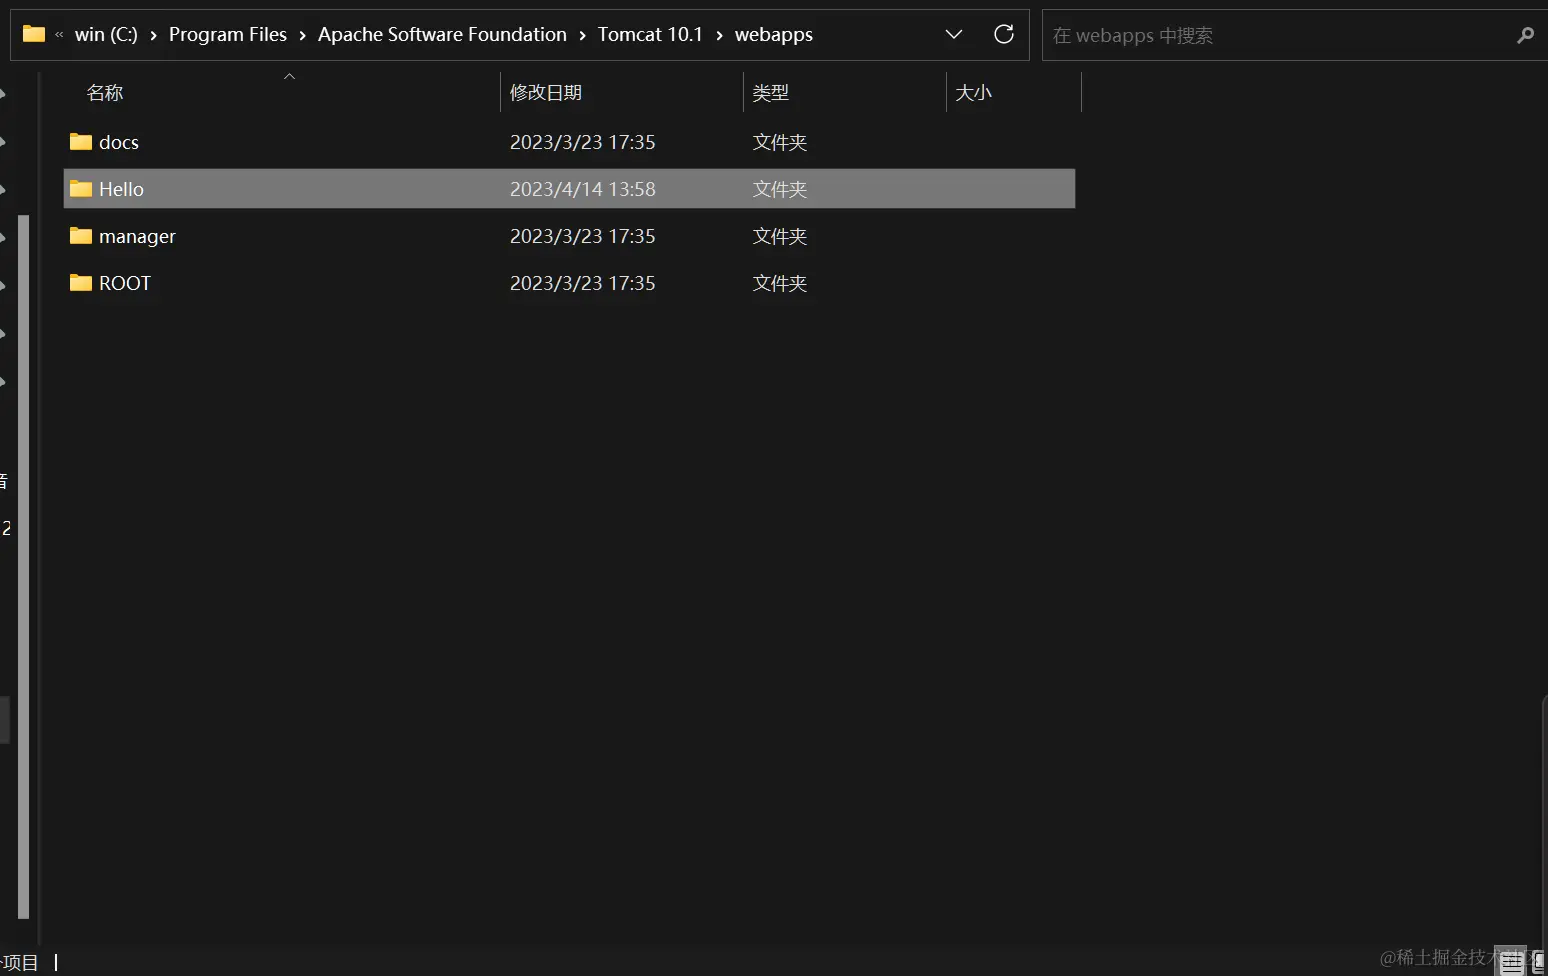Open the address bar history dropdown
1548x976 pixels.
coord(954,34)
